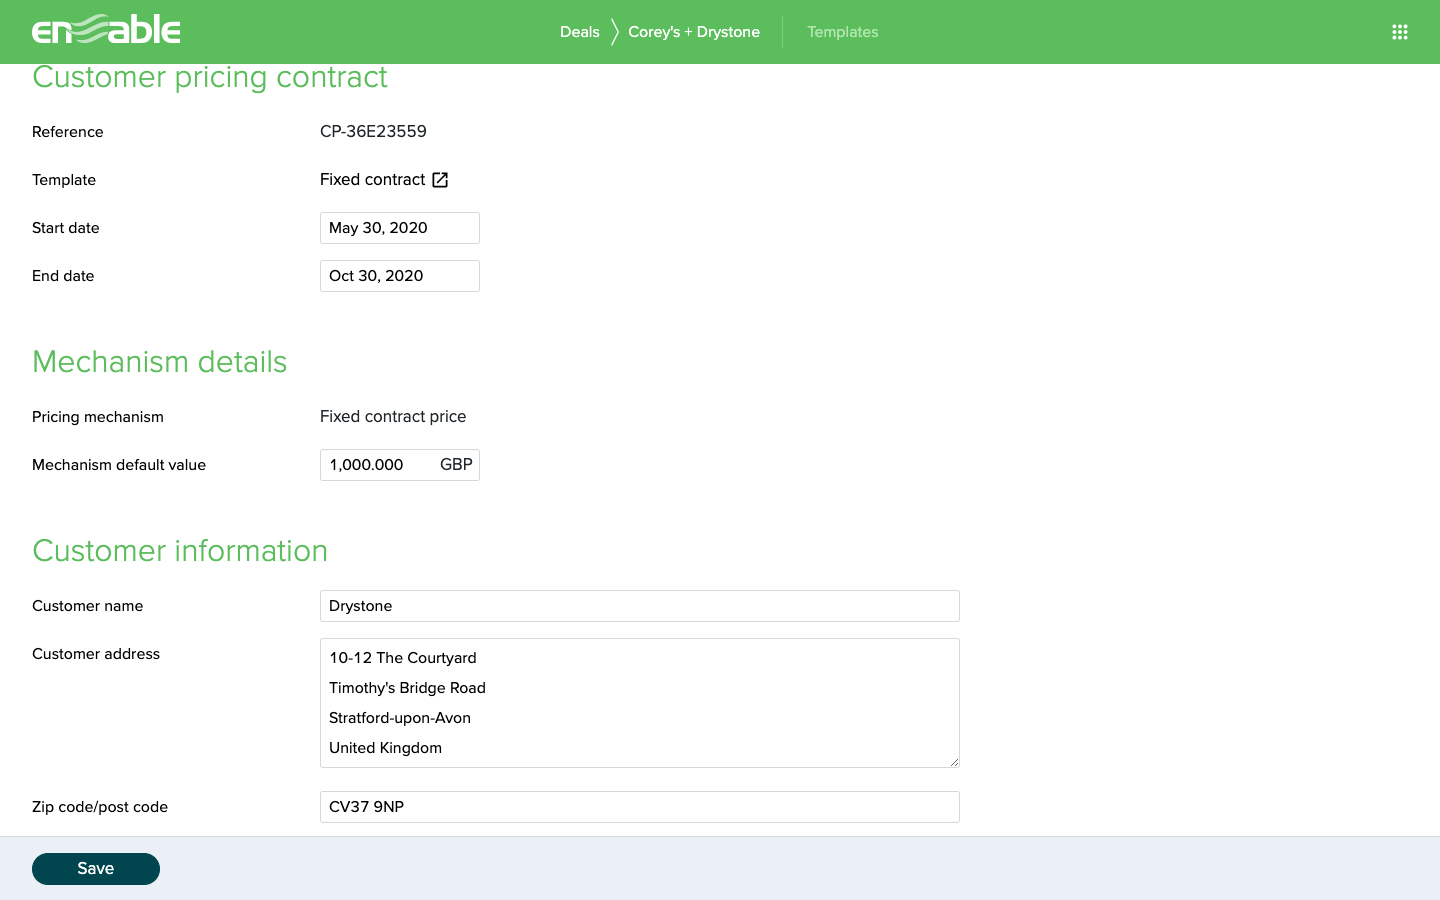Image resolution: width=1440 pixels, height=900 pixels.
Task: Open the apps grid menu icon
Action: [x=1400, y=32]
